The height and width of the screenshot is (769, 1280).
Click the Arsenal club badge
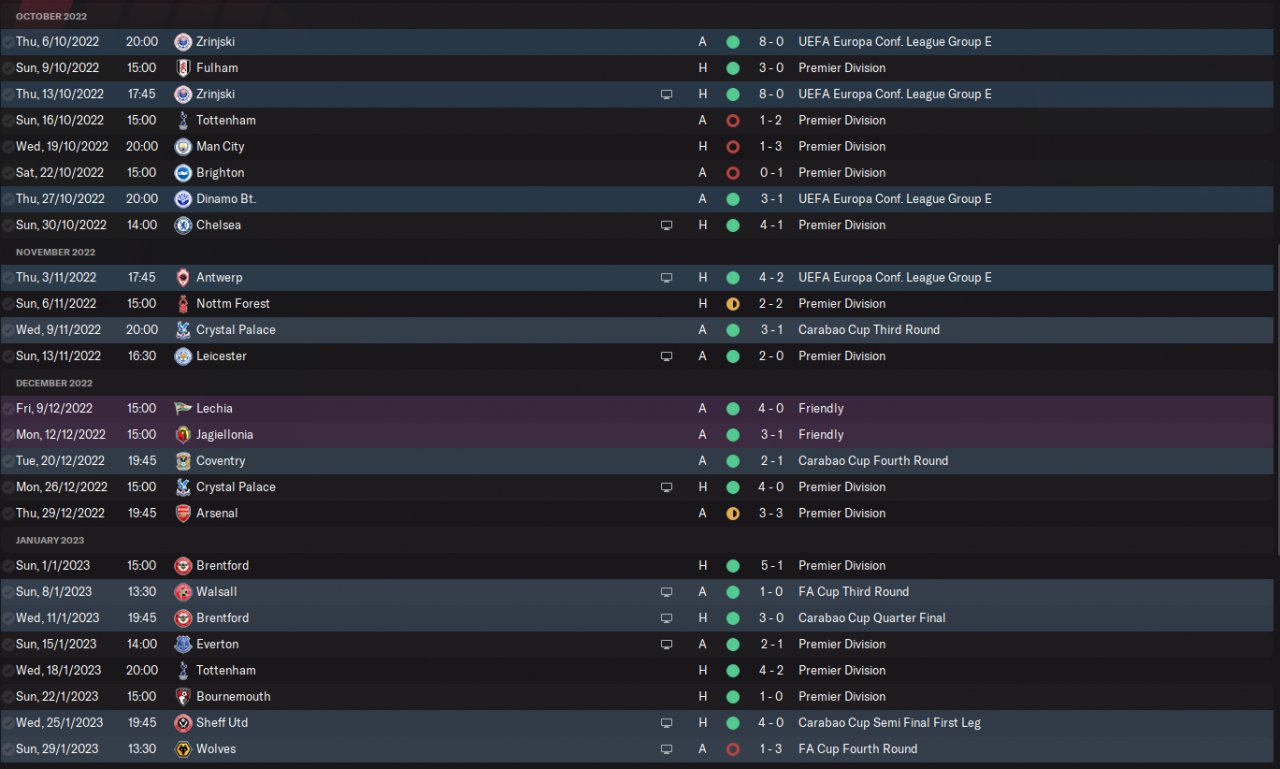click(x=183, y=513)
